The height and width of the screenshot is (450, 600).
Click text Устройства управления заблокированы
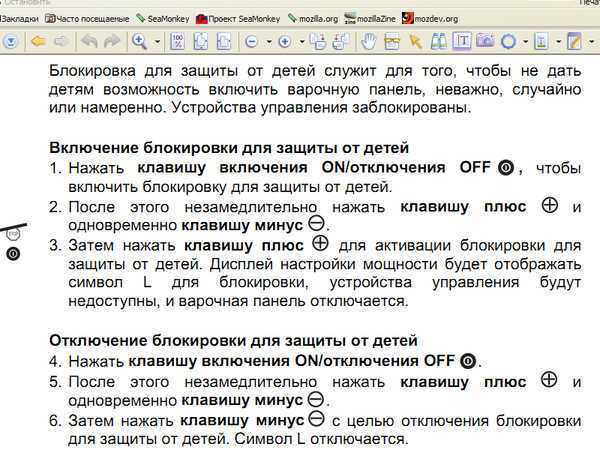[x=321, y=108]
